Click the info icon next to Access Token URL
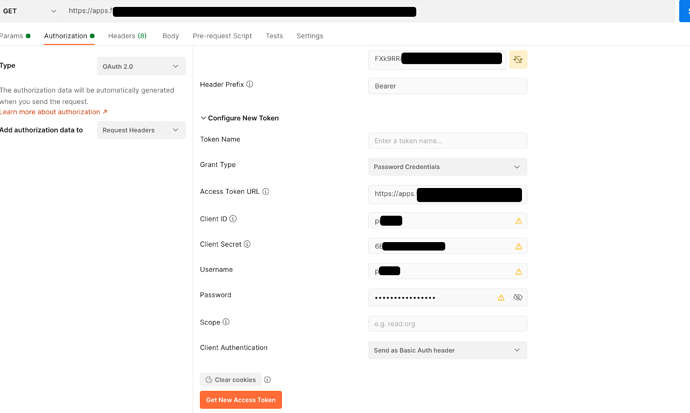This screenshot has width=690, height=413. pos(266,191)
